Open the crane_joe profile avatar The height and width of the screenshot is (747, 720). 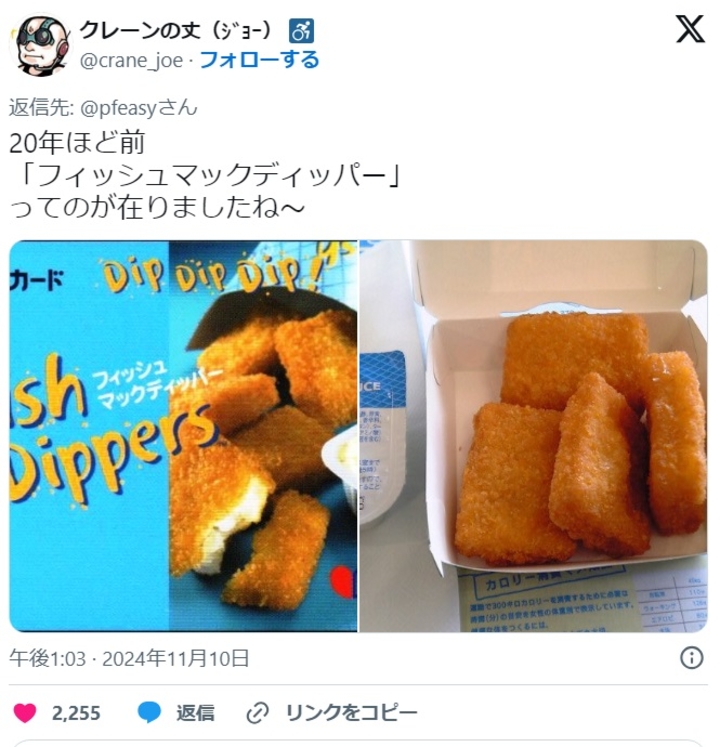[41, 45]
